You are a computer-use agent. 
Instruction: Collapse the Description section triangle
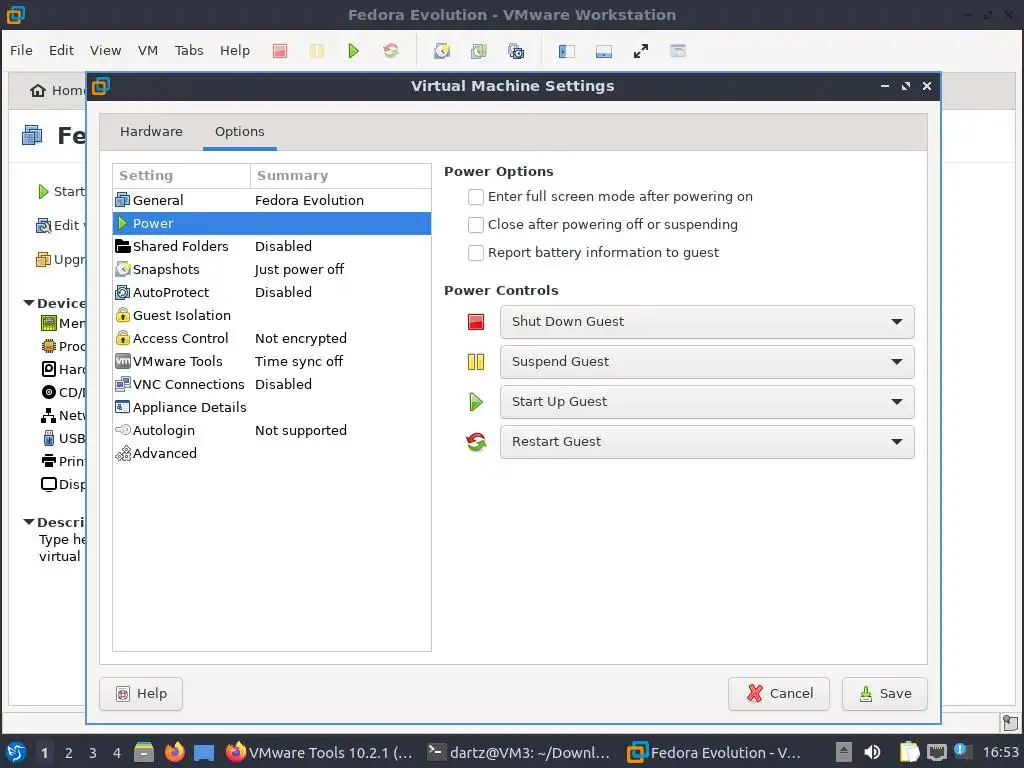[29, 522]
